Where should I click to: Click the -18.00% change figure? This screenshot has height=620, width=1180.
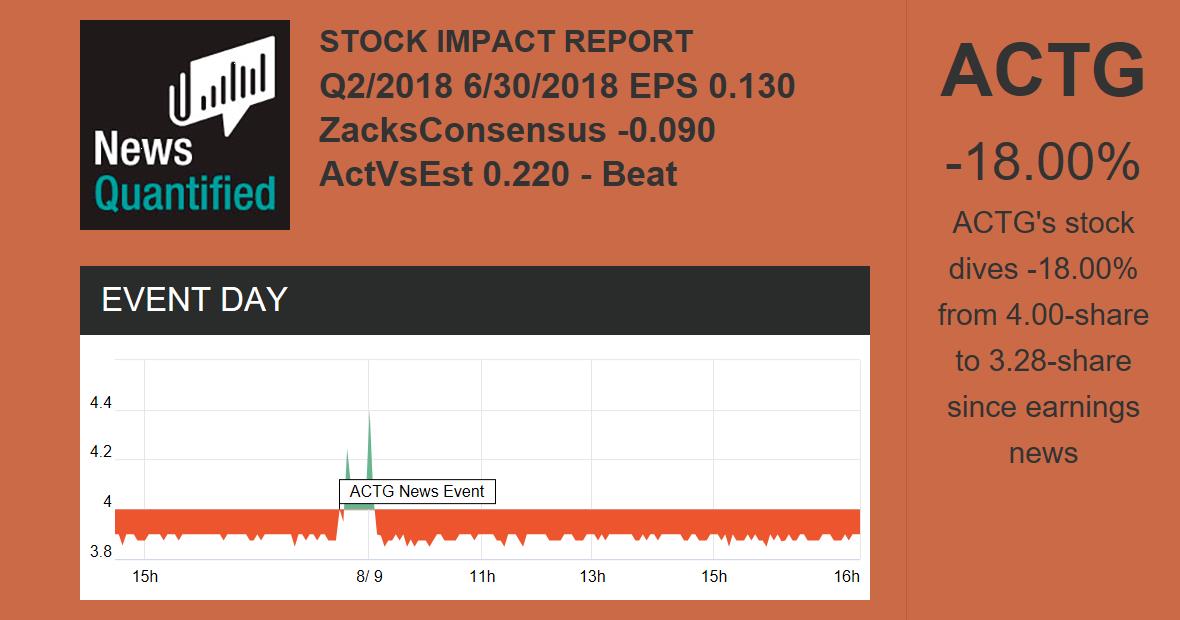point(1042,161)
